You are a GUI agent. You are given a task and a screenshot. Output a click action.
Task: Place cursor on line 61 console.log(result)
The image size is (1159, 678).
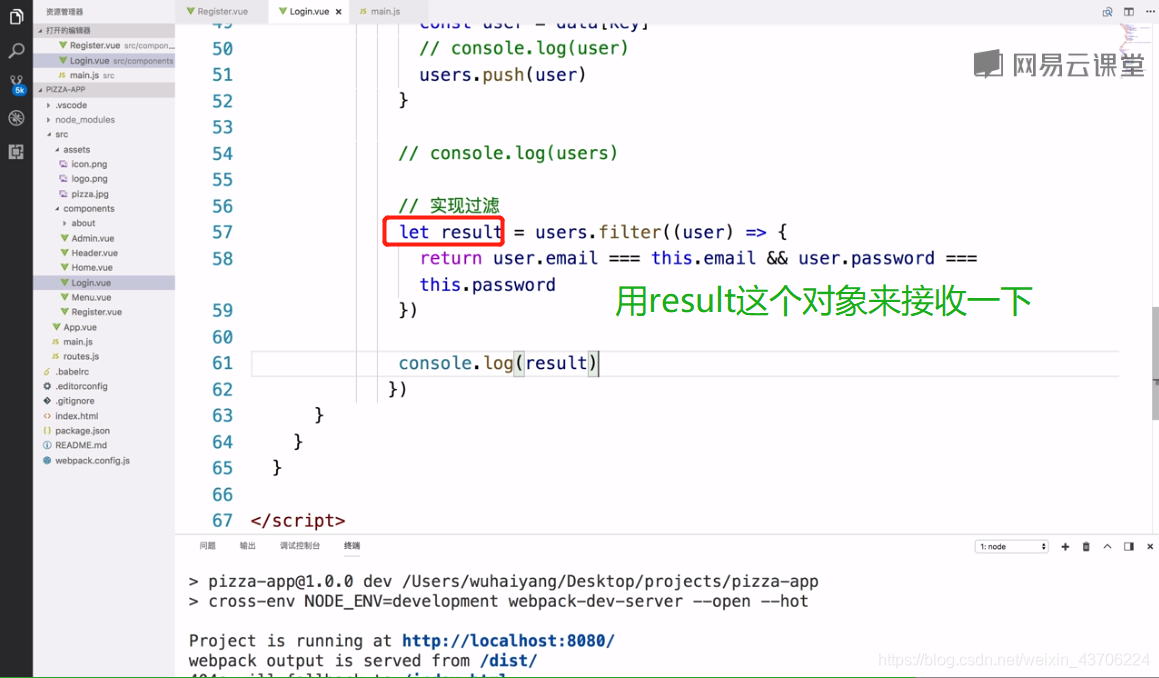coord(497,363)
